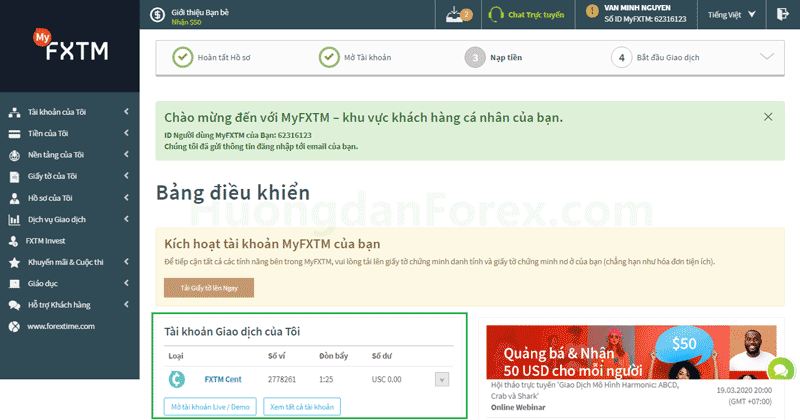800x420 pixels.
Task: Click Mở tài khoản Live / Demo button
Action: click(210, 407)
